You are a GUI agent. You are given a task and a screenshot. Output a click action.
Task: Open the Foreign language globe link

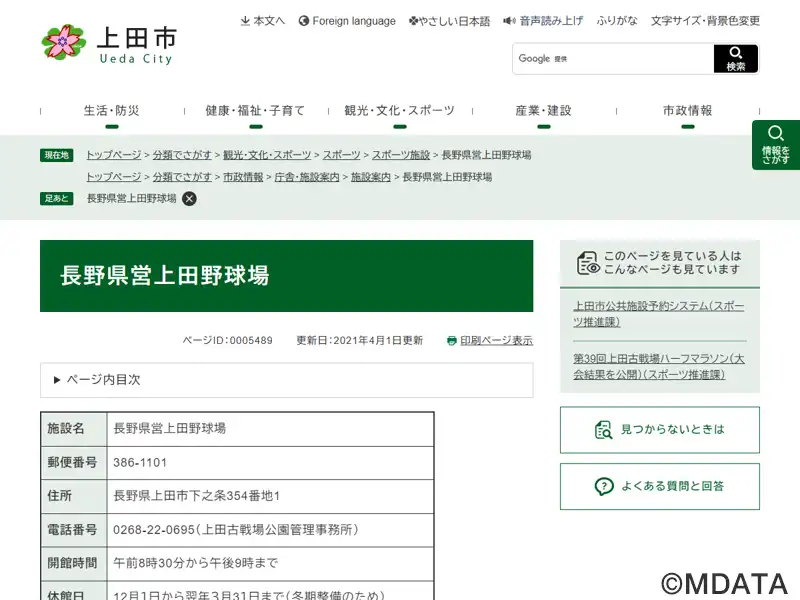[x=347, y=21]
